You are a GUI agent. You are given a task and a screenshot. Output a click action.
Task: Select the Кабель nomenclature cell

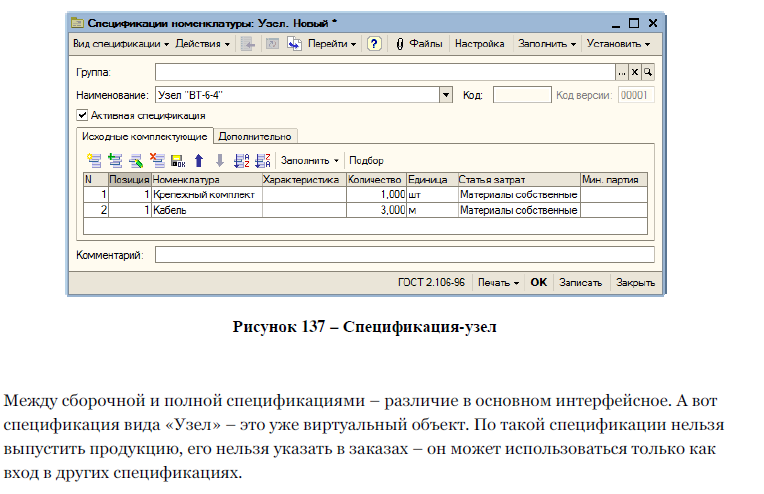[207, 210]
